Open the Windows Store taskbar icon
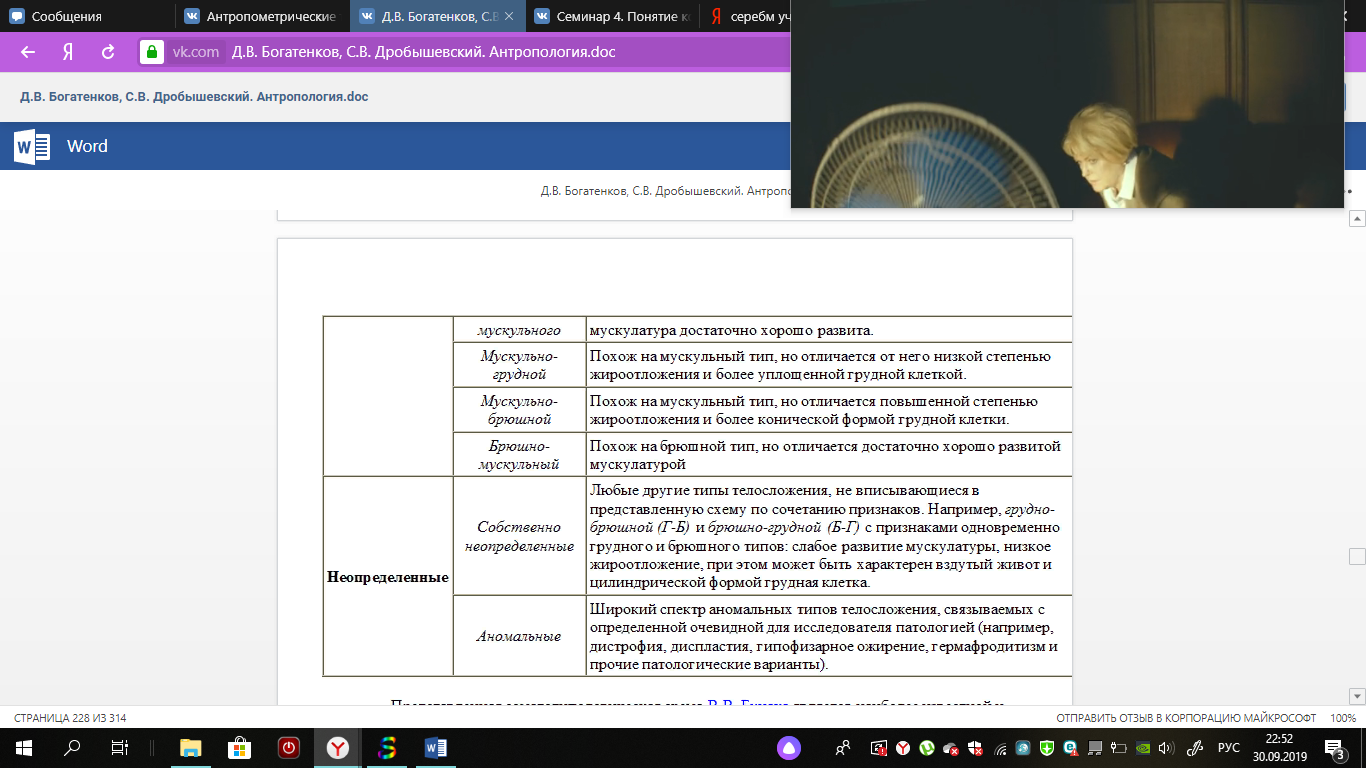Screen dimensions: 1366x768 pos(240,747)
